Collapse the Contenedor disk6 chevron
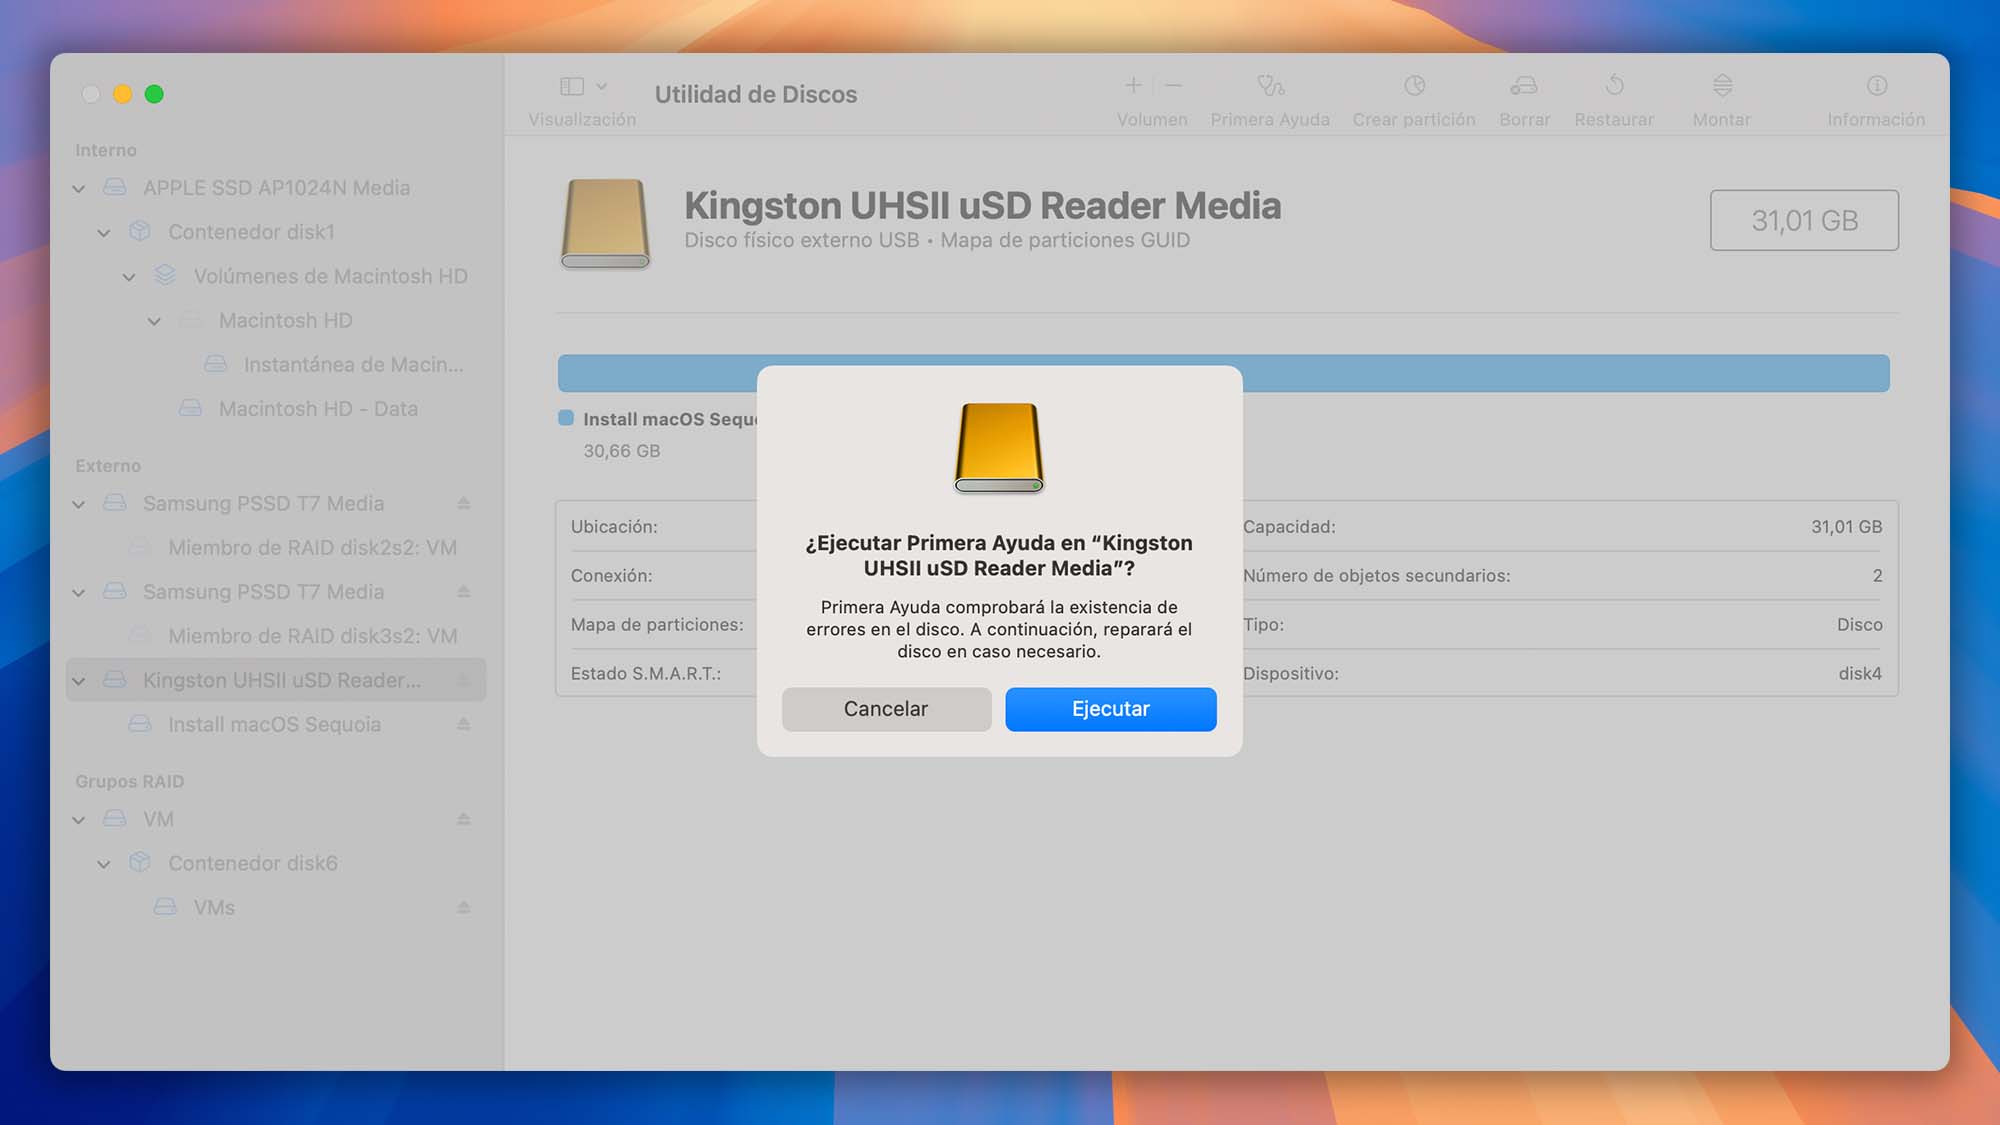Image resolution: width=2000 pixels, height=1125 pixels. click(104, 864)
